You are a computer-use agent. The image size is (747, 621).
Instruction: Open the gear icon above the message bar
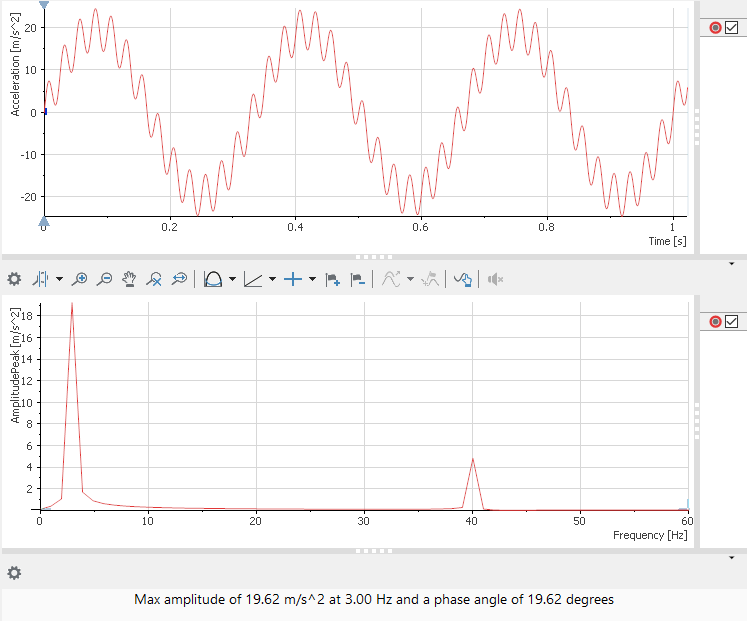pyautogui.click(x=14, y=573)
